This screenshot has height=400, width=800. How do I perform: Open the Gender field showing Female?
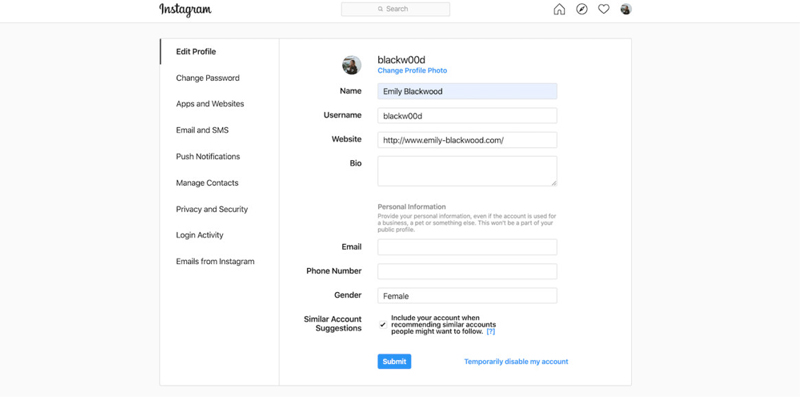(467, 296)
